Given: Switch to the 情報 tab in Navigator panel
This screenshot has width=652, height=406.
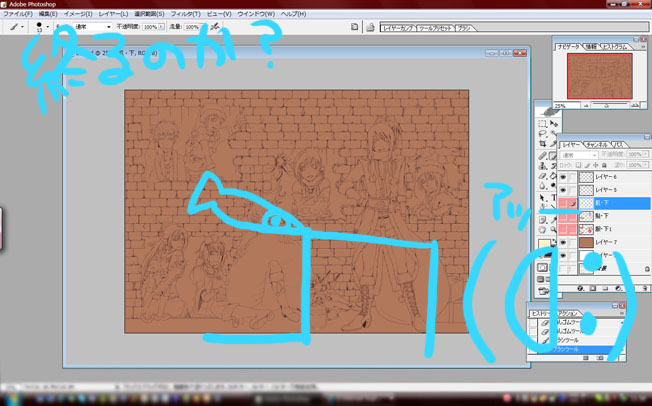Looking at the screenshot, I should pos(591,47).
